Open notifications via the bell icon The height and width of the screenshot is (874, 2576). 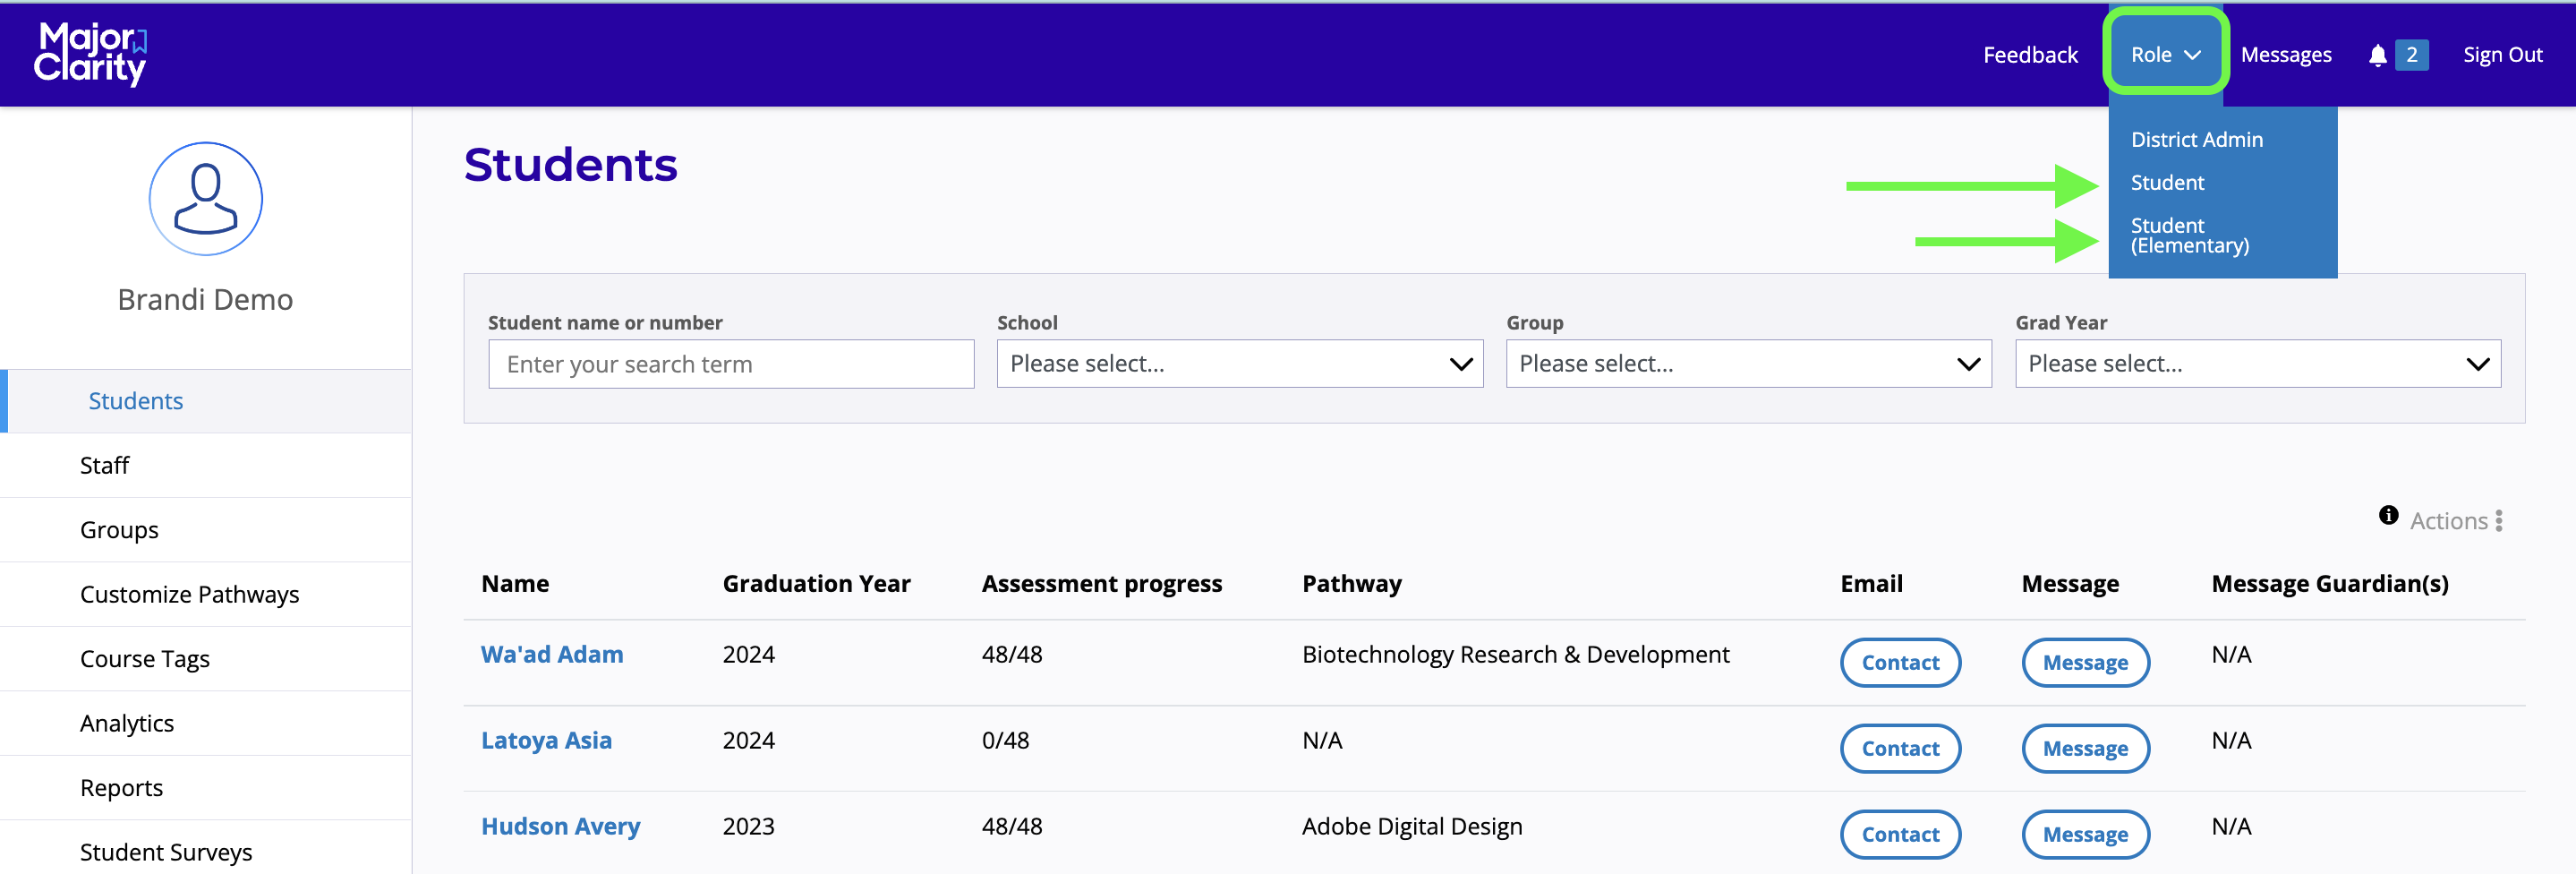[2377, 56]
